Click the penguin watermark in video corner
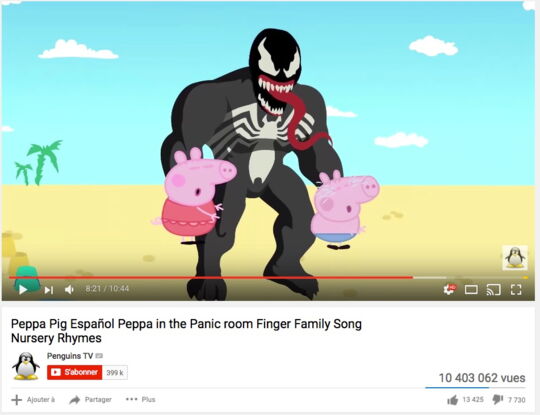 pyautogui.click(x=515, y=258)
